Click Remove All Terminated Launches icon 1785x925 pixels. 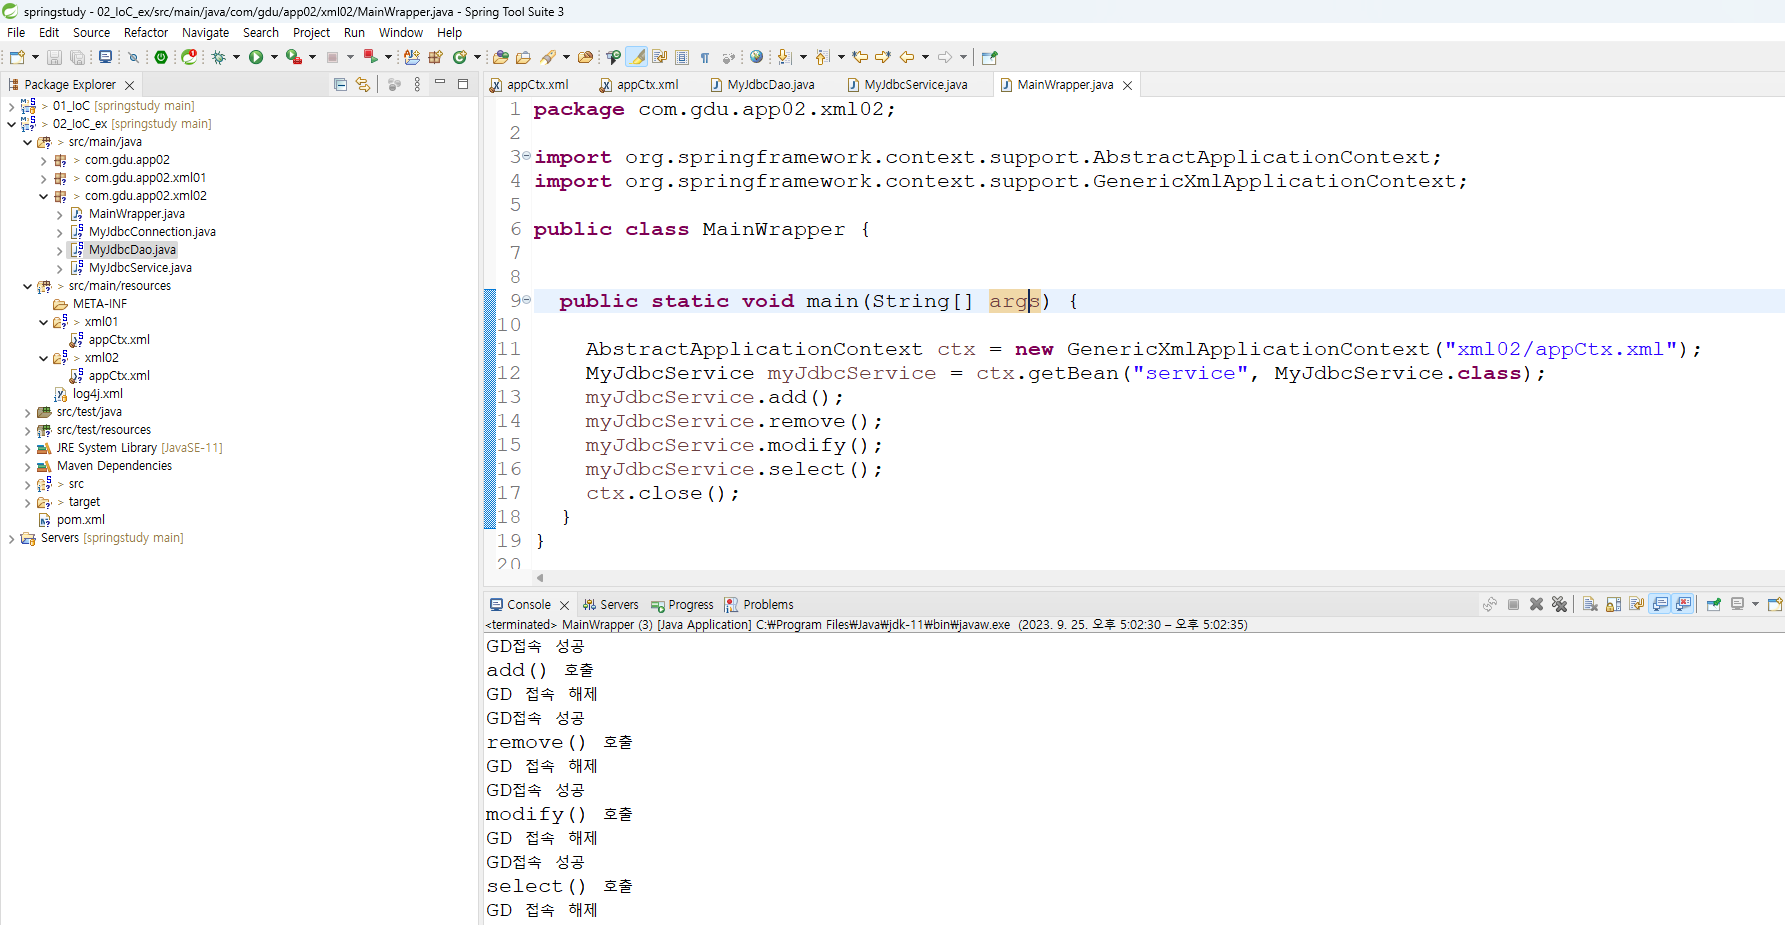click(1559, 604)
